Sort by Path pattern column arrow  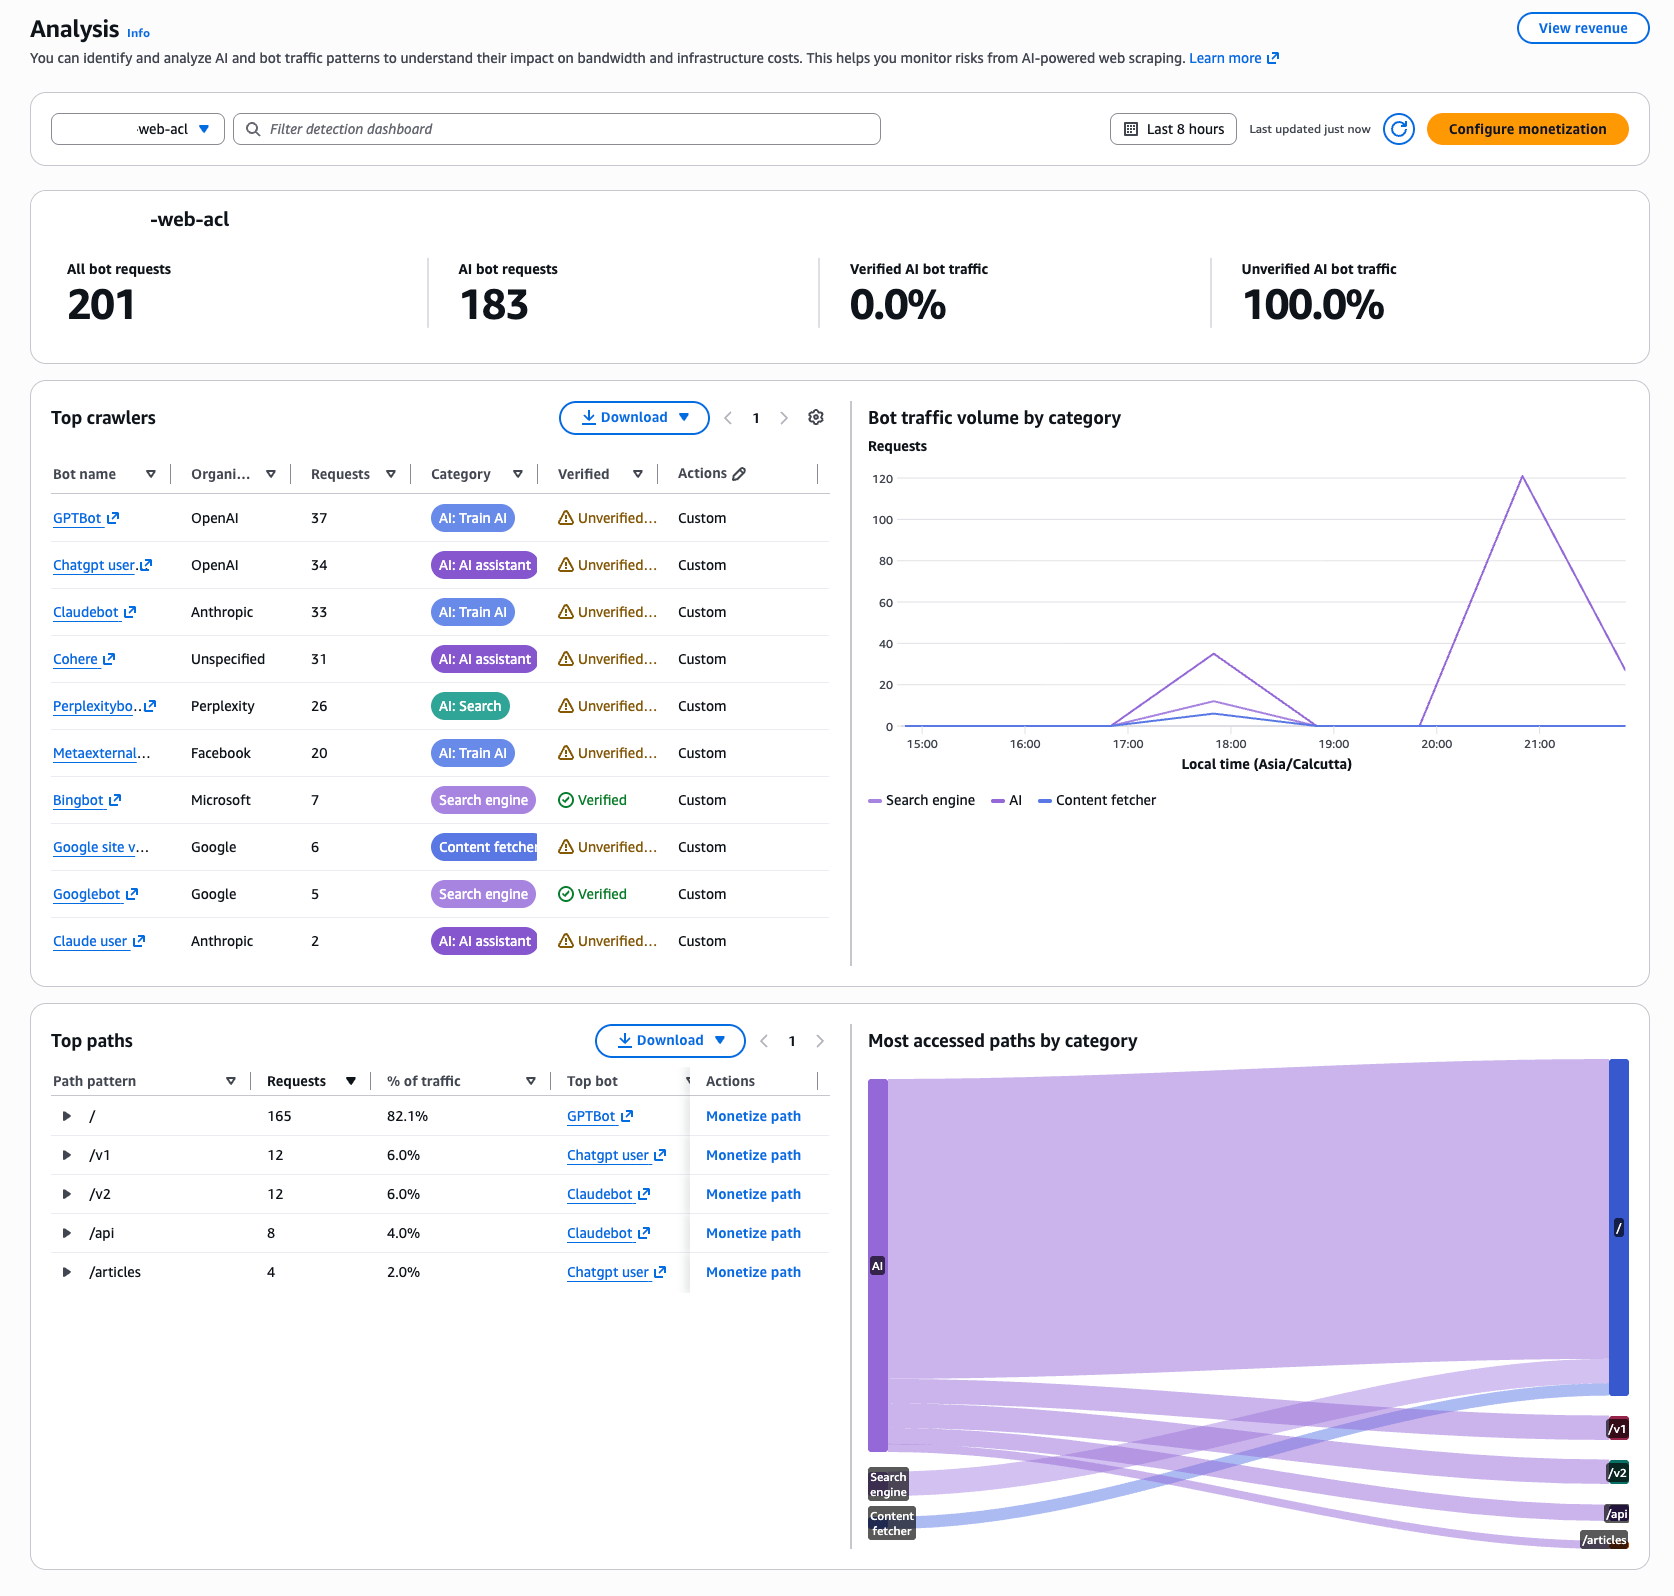click(x=231, y=1081)
